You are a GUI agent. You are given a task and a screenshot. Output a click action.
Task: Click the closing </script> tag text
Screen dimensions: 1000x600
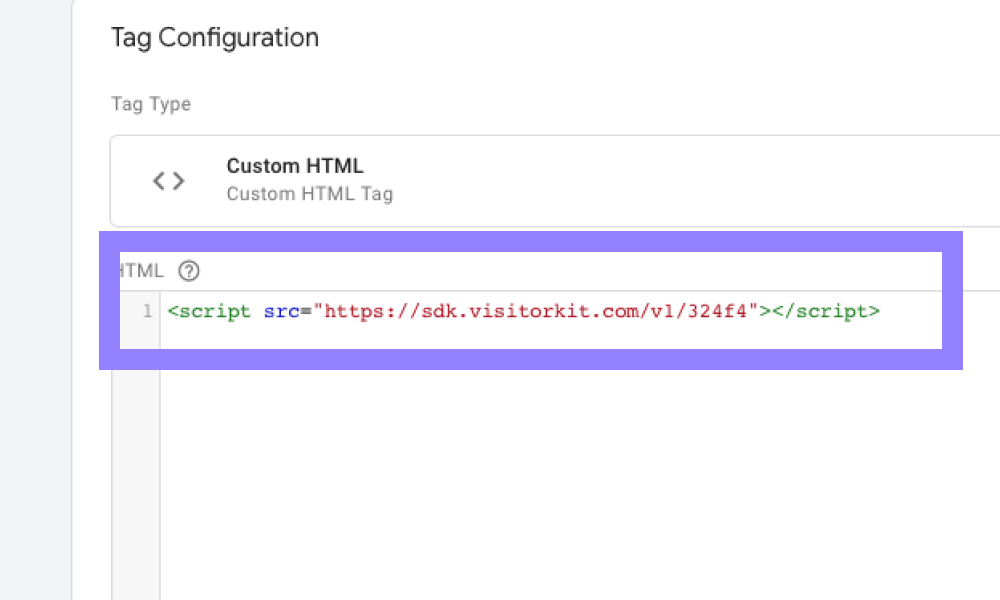(x=826, y=311)
